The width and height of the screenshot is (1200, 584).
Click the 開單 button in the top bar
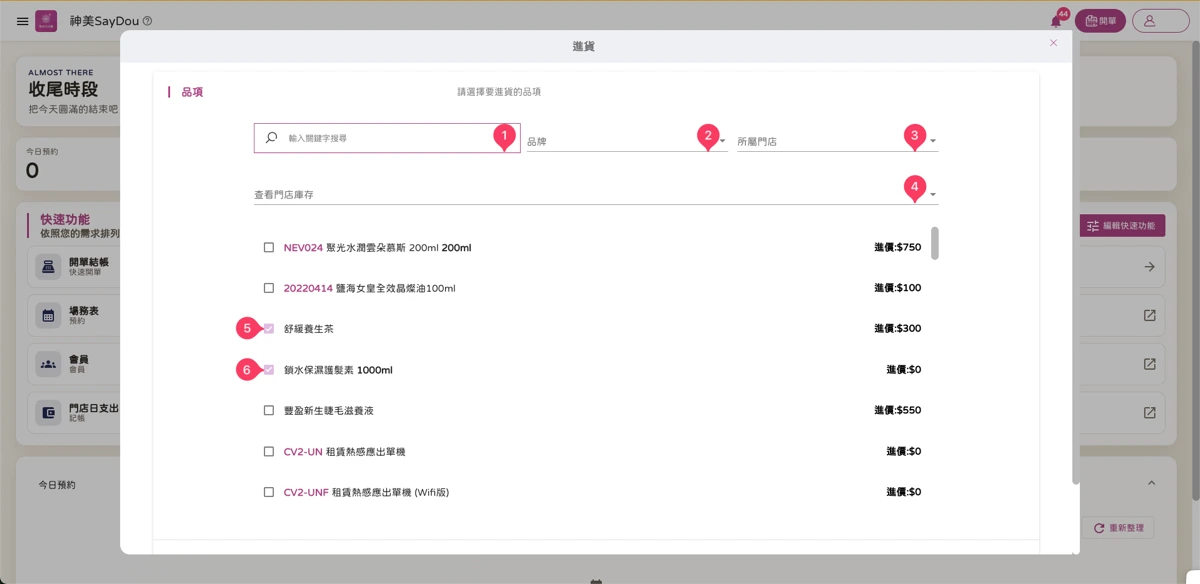(1100, 21)
